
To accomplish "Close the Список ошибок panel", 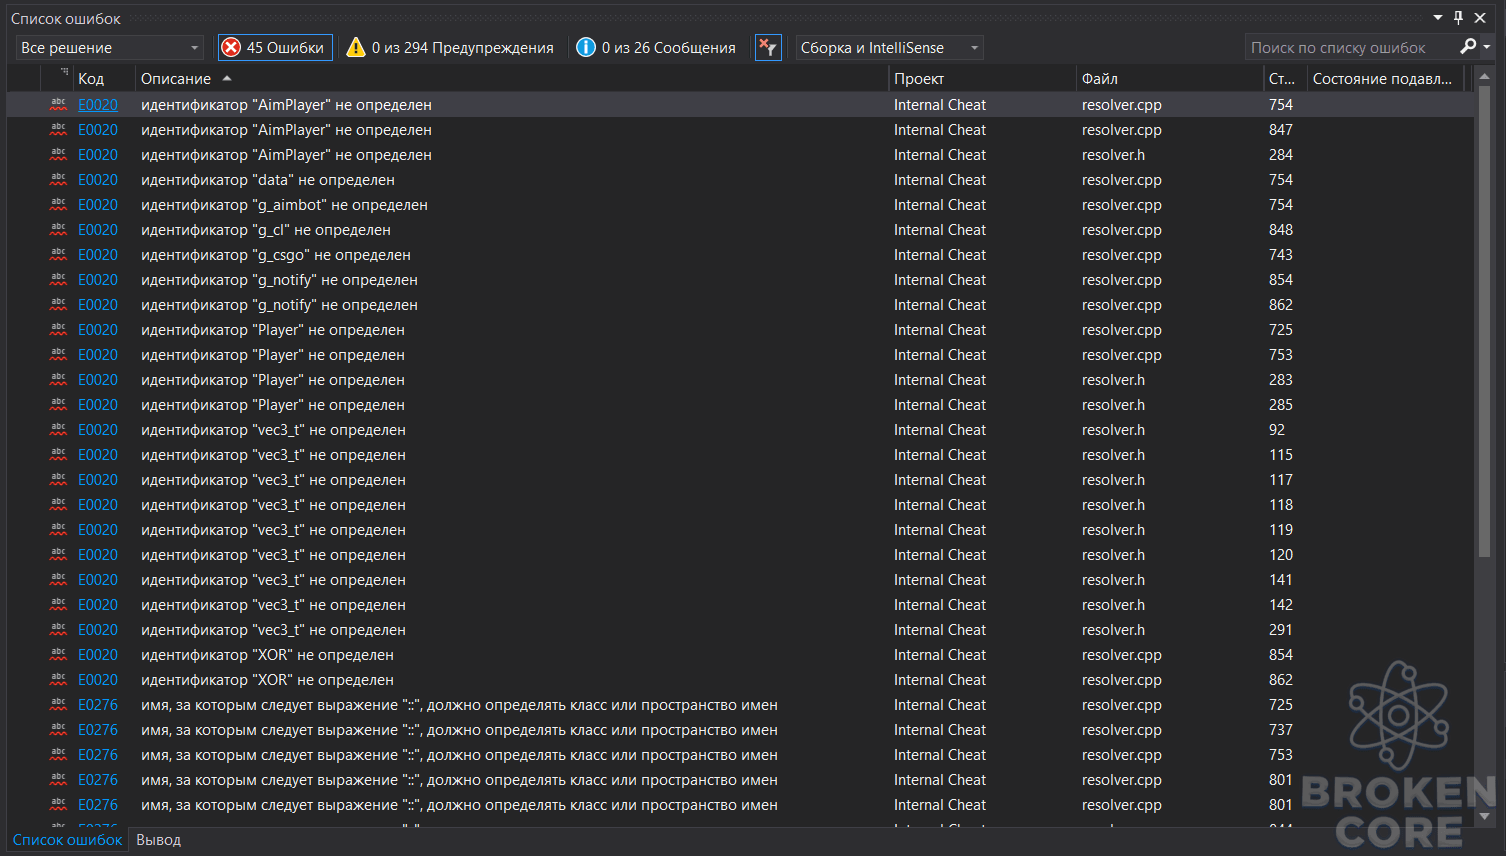I will pyautogui.click(x=1480, y=18).
